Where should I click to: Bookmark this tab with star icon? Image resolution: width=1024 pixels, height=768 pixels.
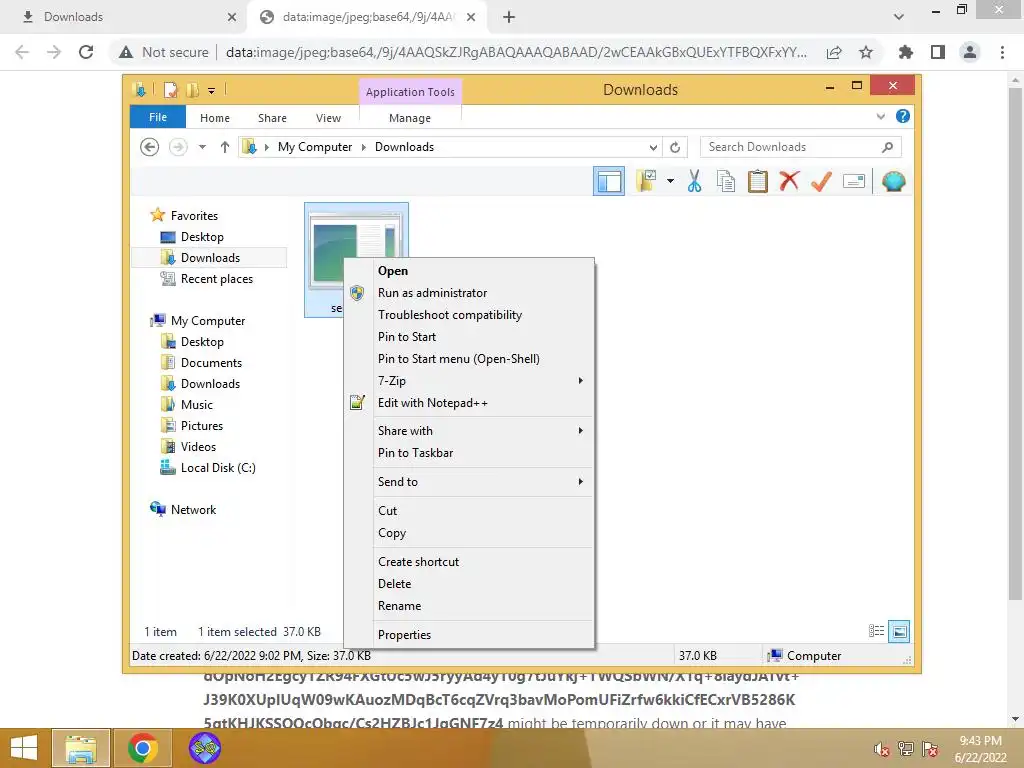coord(866,52)
